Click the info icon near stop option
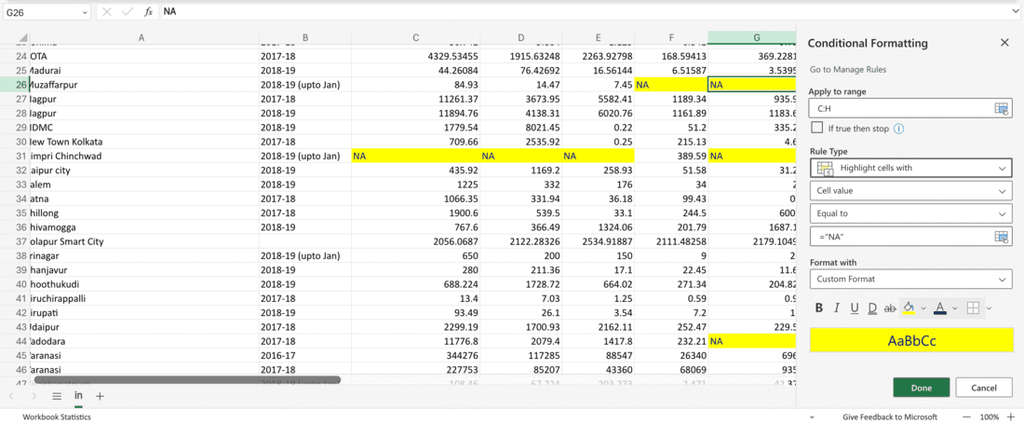The image size is (1024, 424). click(899, 129)
